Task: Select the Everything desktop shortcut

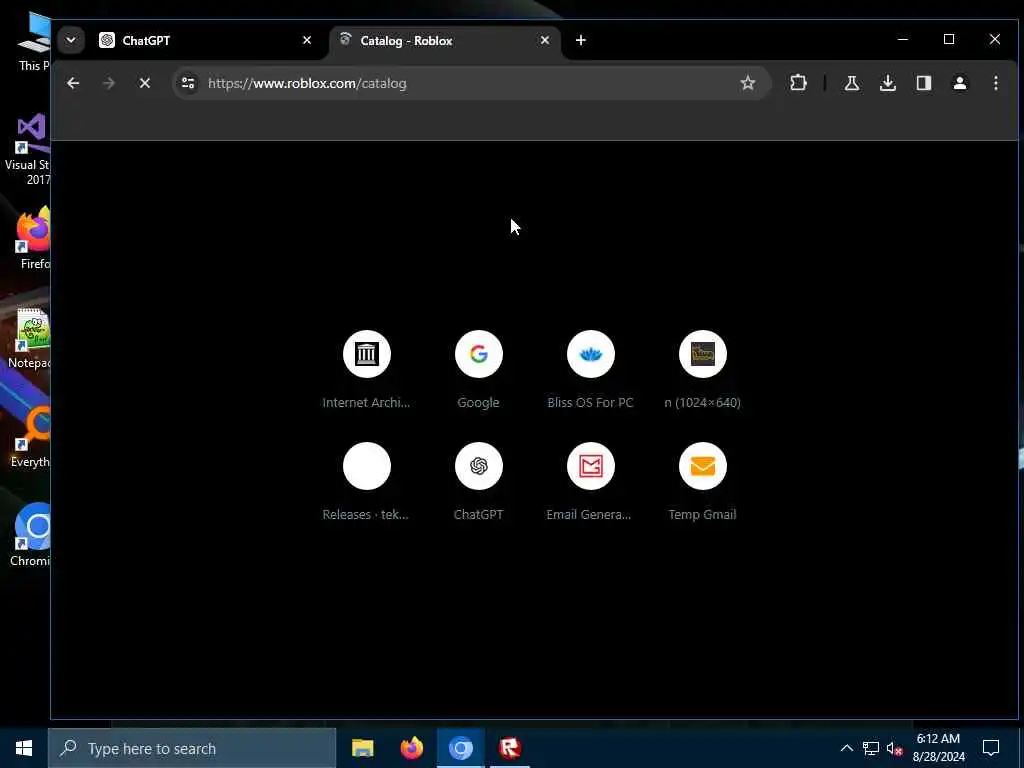Action: pyautogui.click(x=28, y=438)
